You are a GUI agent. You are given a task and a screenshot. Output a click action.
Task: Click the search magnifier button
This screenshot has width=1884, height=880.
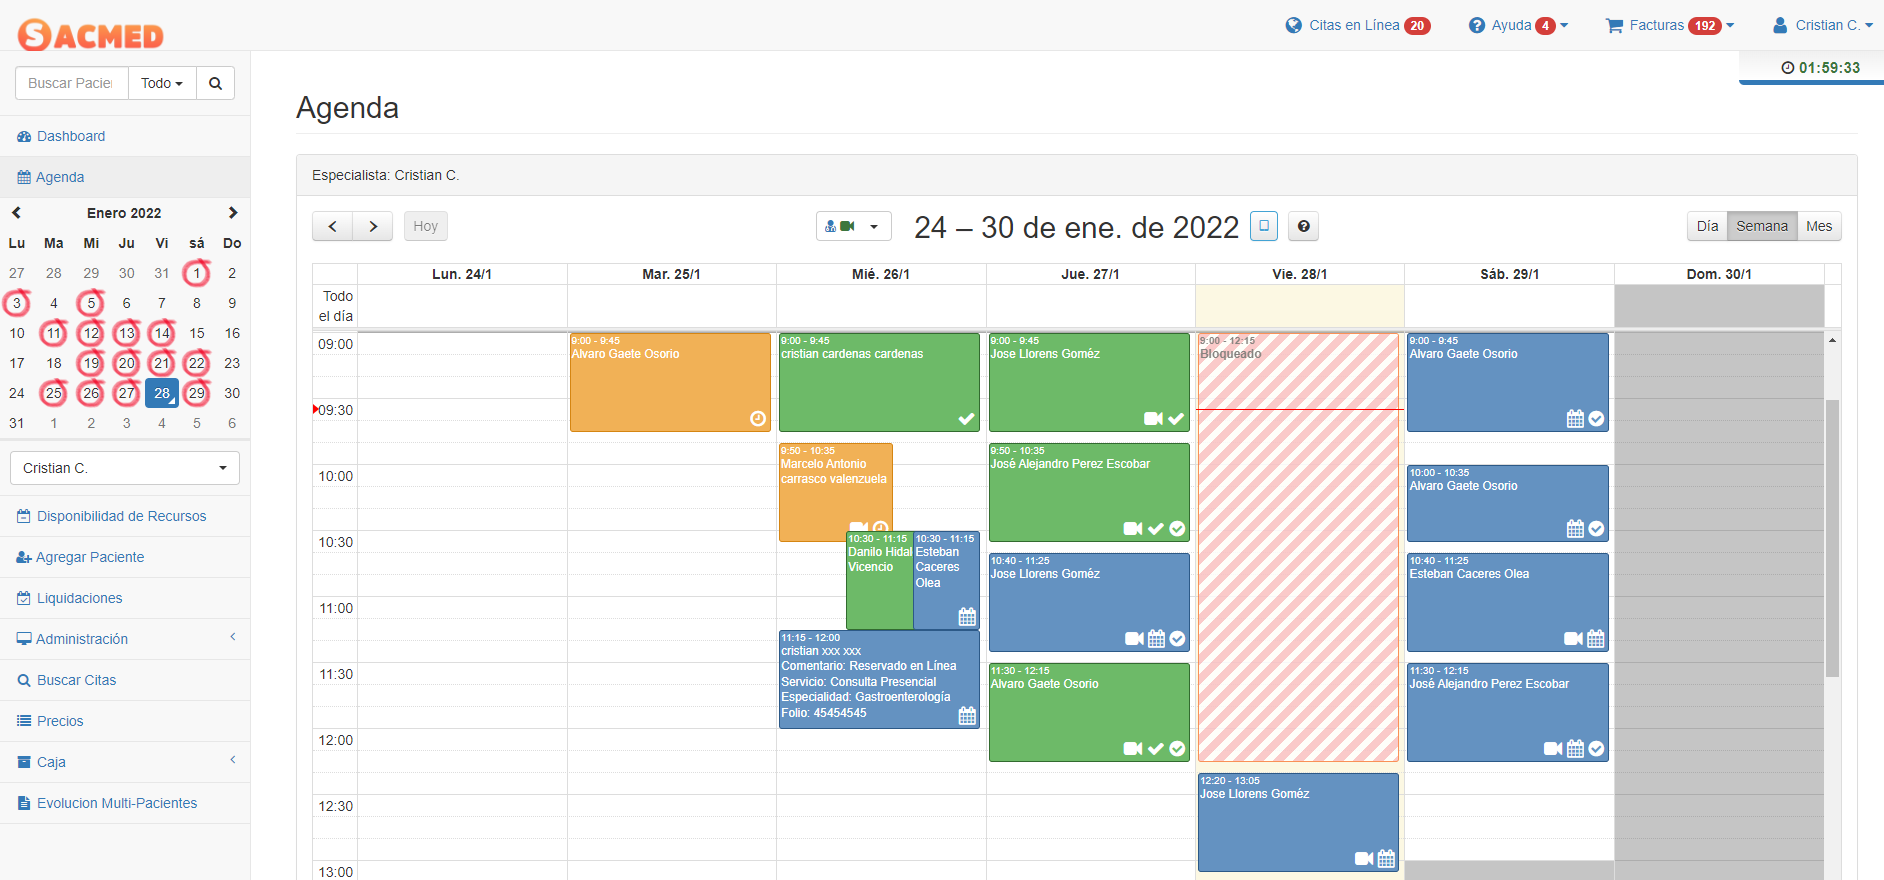coord(215,83)
